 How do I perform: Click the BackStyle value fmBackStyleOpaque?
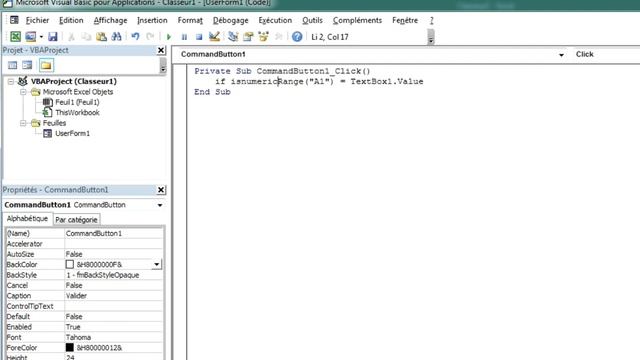click(x=113, y=275)
